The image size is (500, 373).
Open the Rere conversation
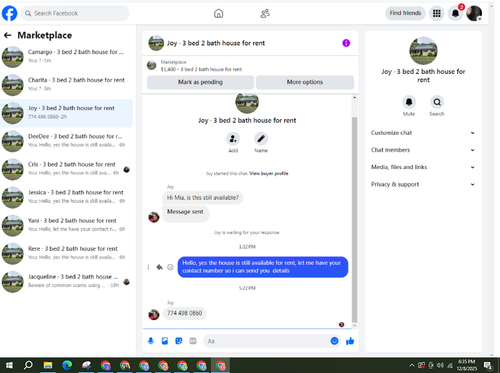67,253
